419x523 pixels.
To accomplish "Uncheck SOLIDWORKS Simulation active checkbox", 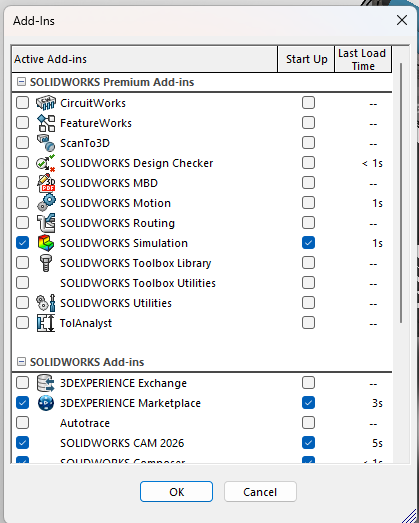I will 22,243.
